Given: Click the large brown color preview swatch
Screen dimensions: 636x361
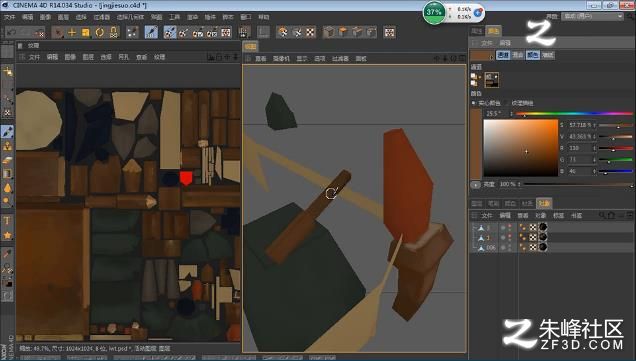Looking at the screenshot, I should [475, 143].
